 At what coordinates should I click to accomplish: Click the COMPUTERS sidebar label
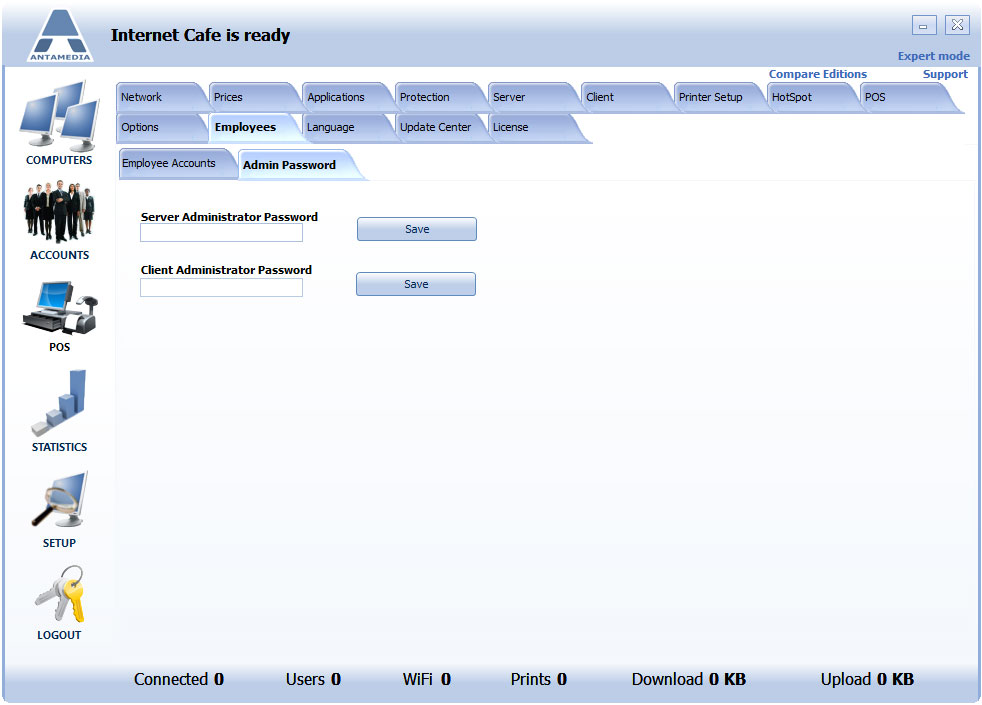coord(59,160)
